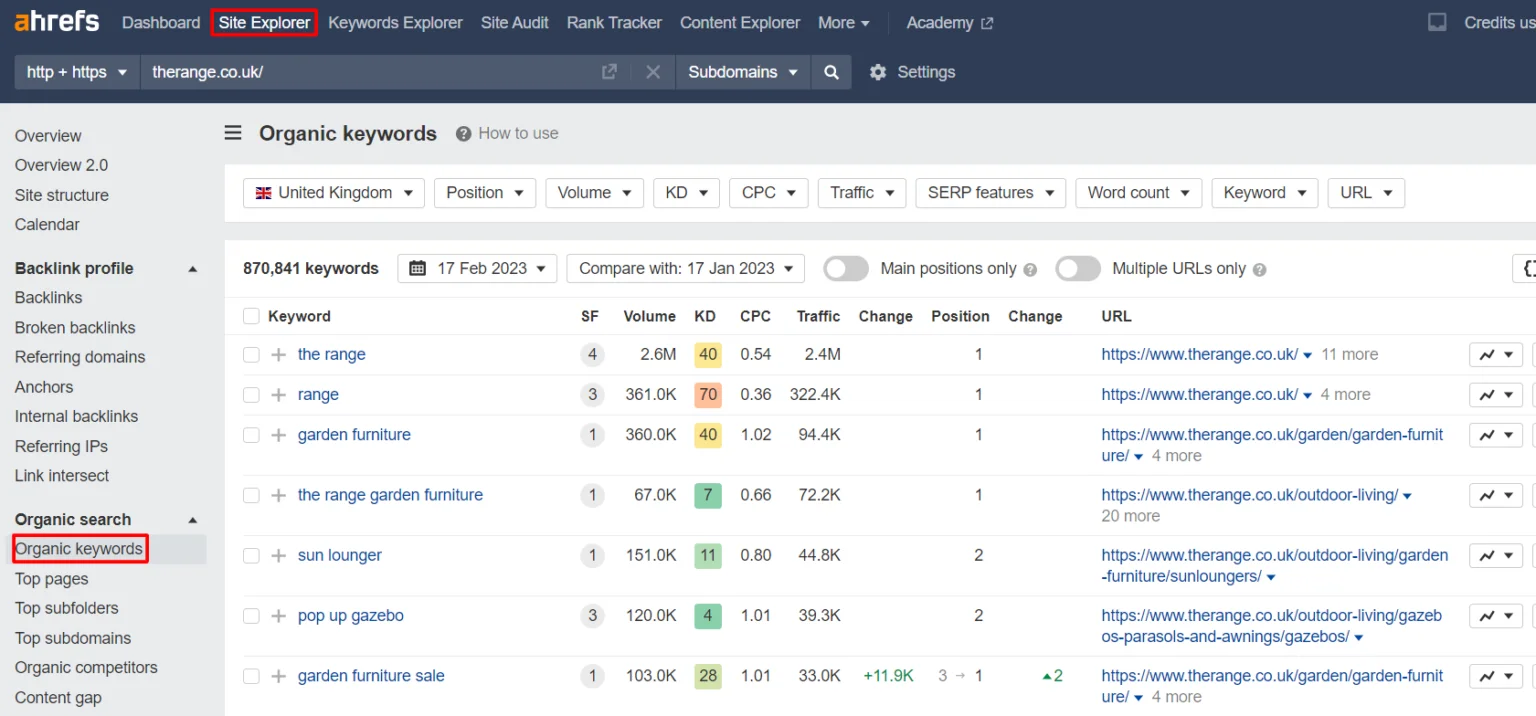Open Content Explorer in top nav

740,22
